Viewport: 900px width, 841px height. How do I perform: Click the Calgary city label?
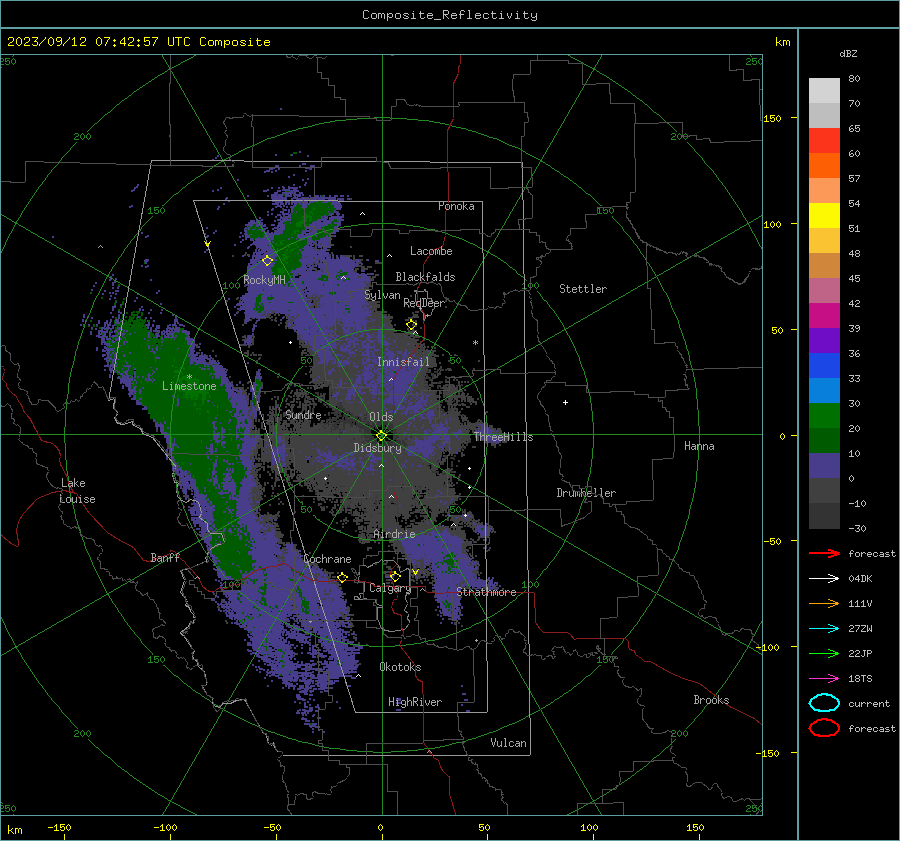pos(390,588)
